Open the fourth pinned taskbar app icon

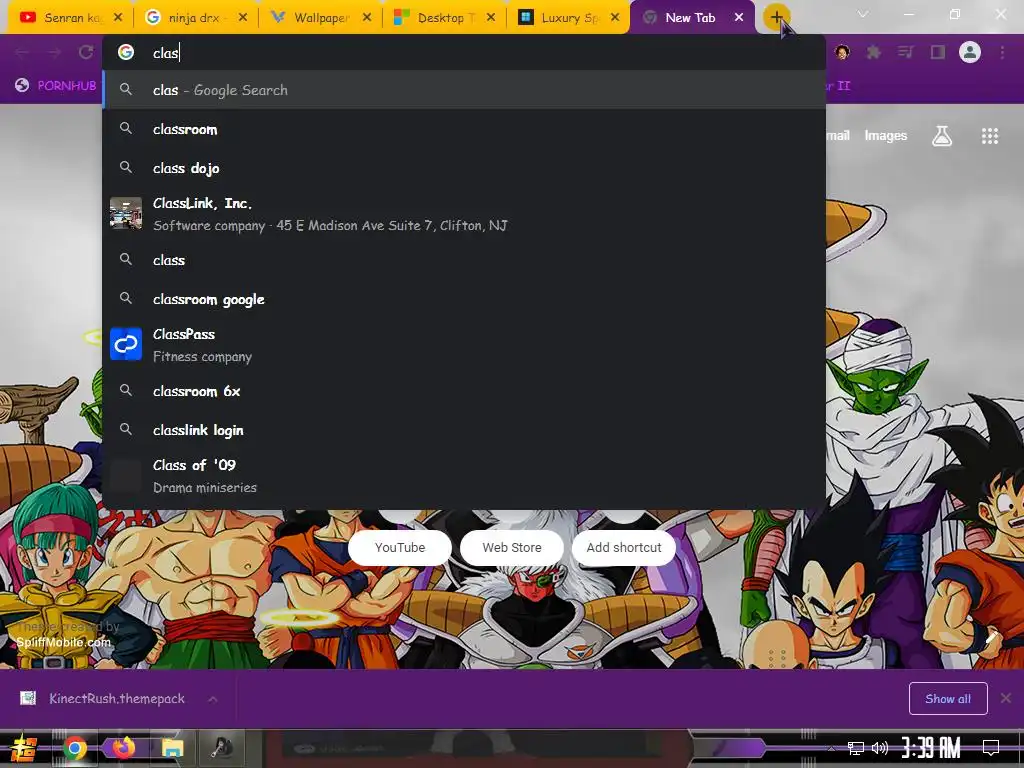point(222,748)
